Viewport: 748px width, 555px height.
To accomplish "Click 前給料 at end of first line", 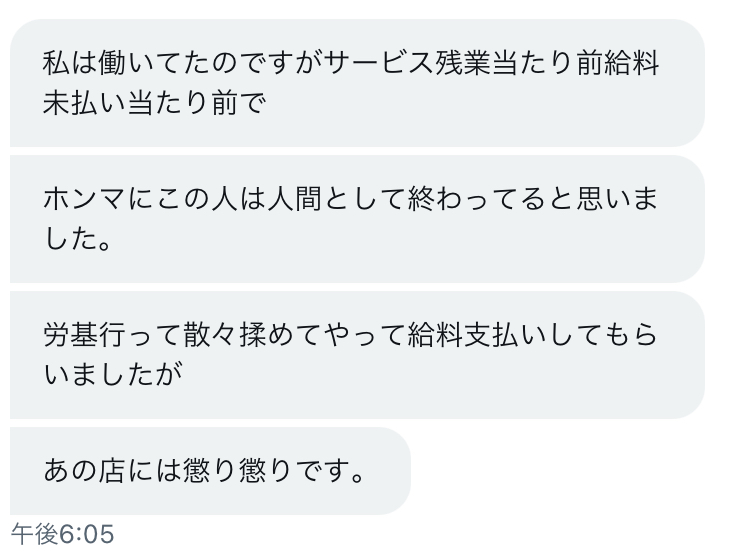I will [618, 65].
